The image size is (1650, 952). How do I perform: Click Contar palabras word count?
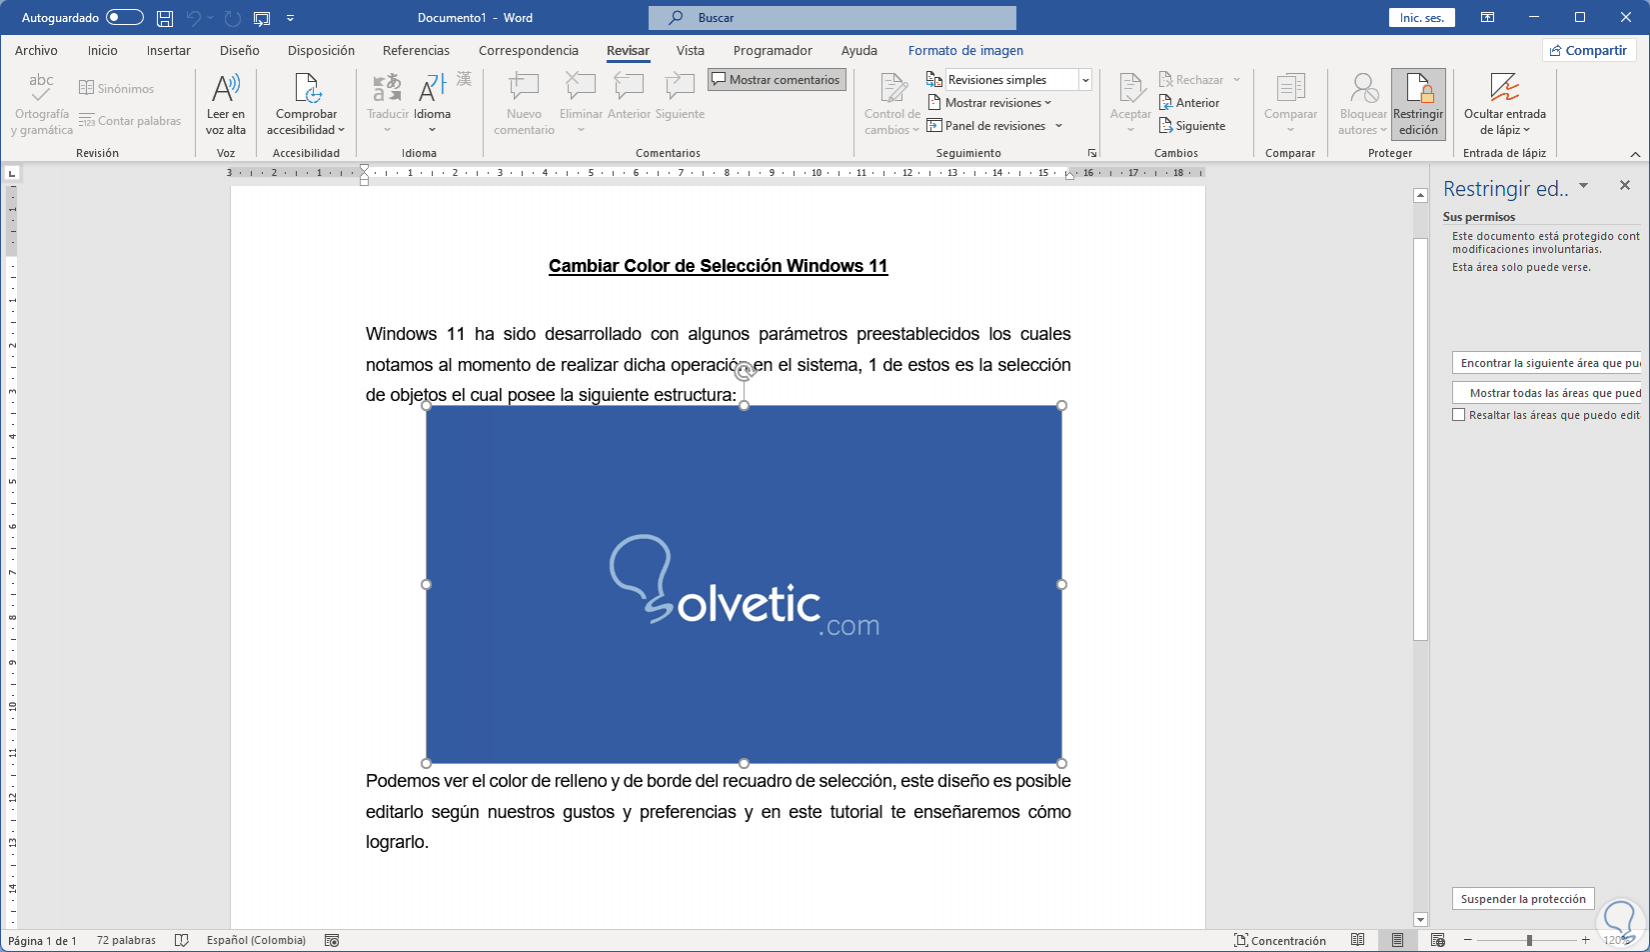pos(130,121)
